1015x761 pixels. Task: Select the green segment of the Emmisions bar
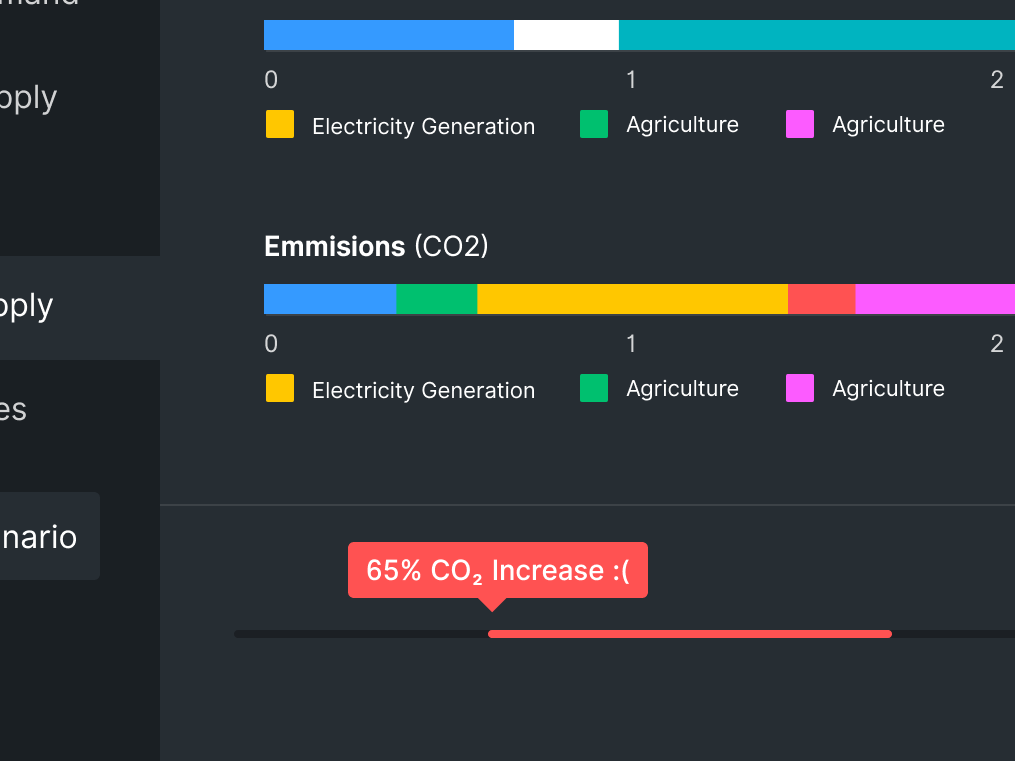[x=436, y=298]
